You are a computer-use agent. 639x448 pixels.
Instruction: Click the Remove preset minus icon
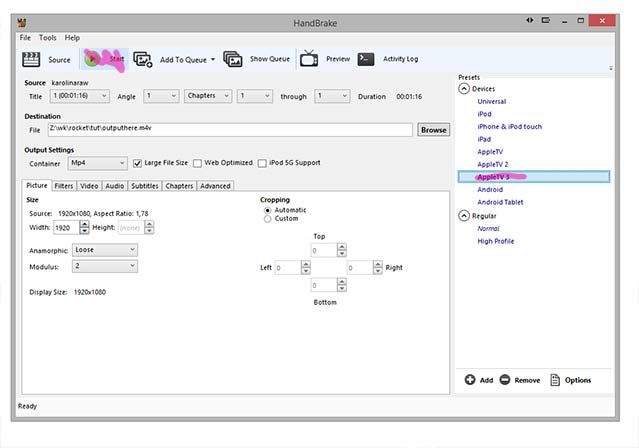pyautogui.click(x=505, y=380)
